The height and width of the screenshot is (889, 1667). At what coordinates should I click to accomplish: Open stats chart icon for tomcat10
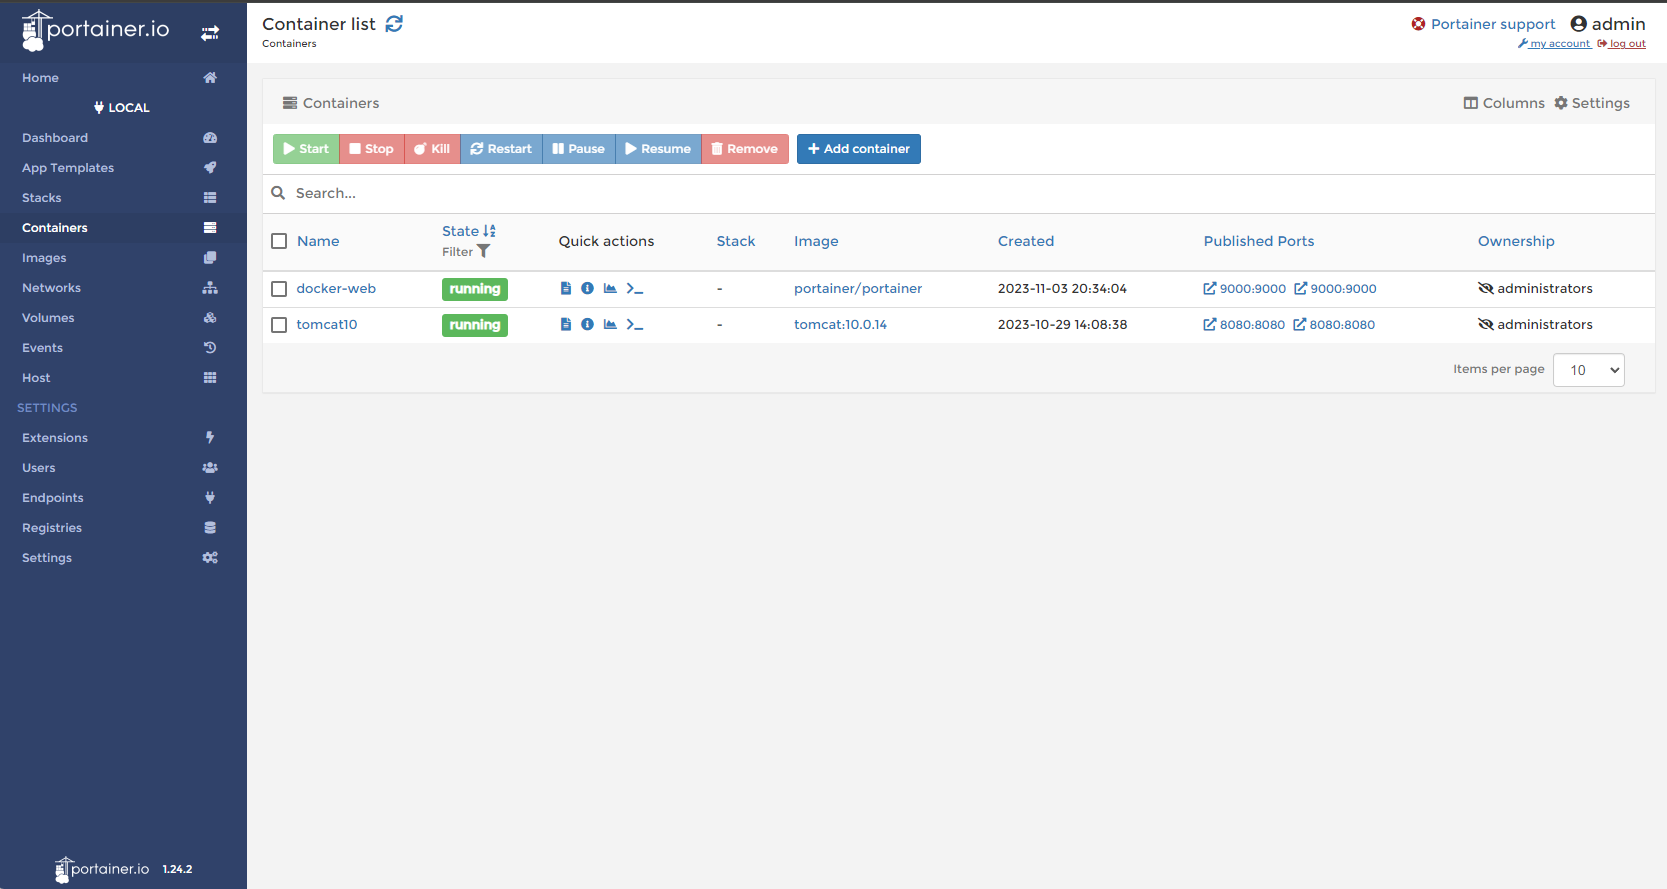610,324
